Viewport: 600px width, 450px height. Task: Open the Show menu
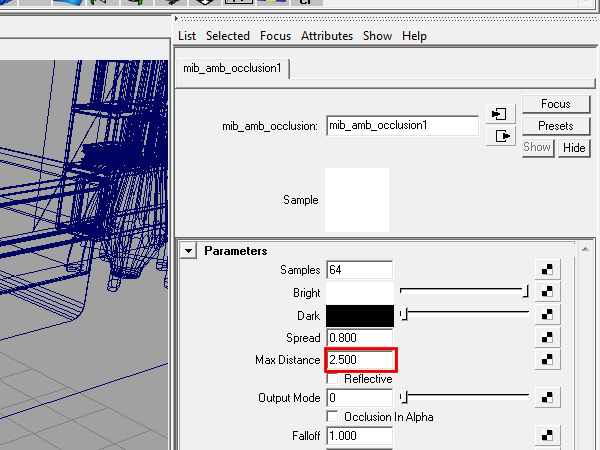click(377, 36)
